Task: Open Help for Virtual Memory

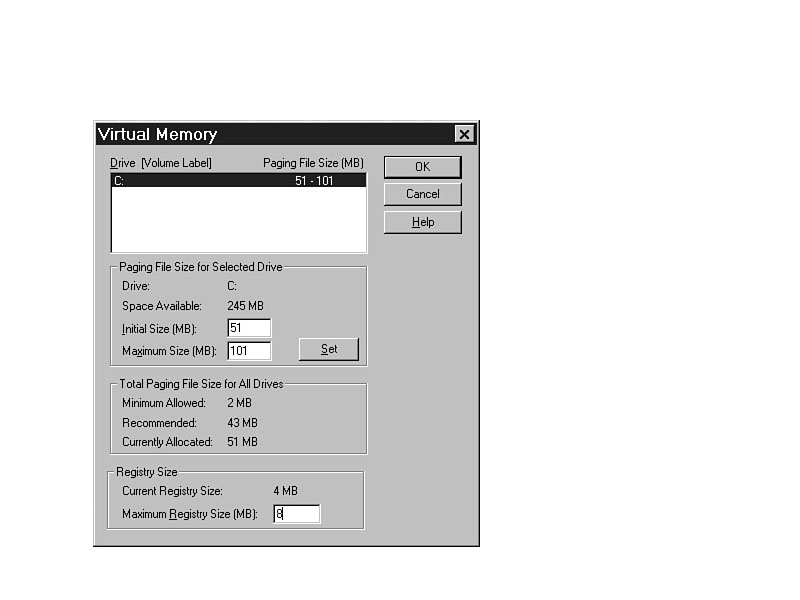Action: click(422, 222)
